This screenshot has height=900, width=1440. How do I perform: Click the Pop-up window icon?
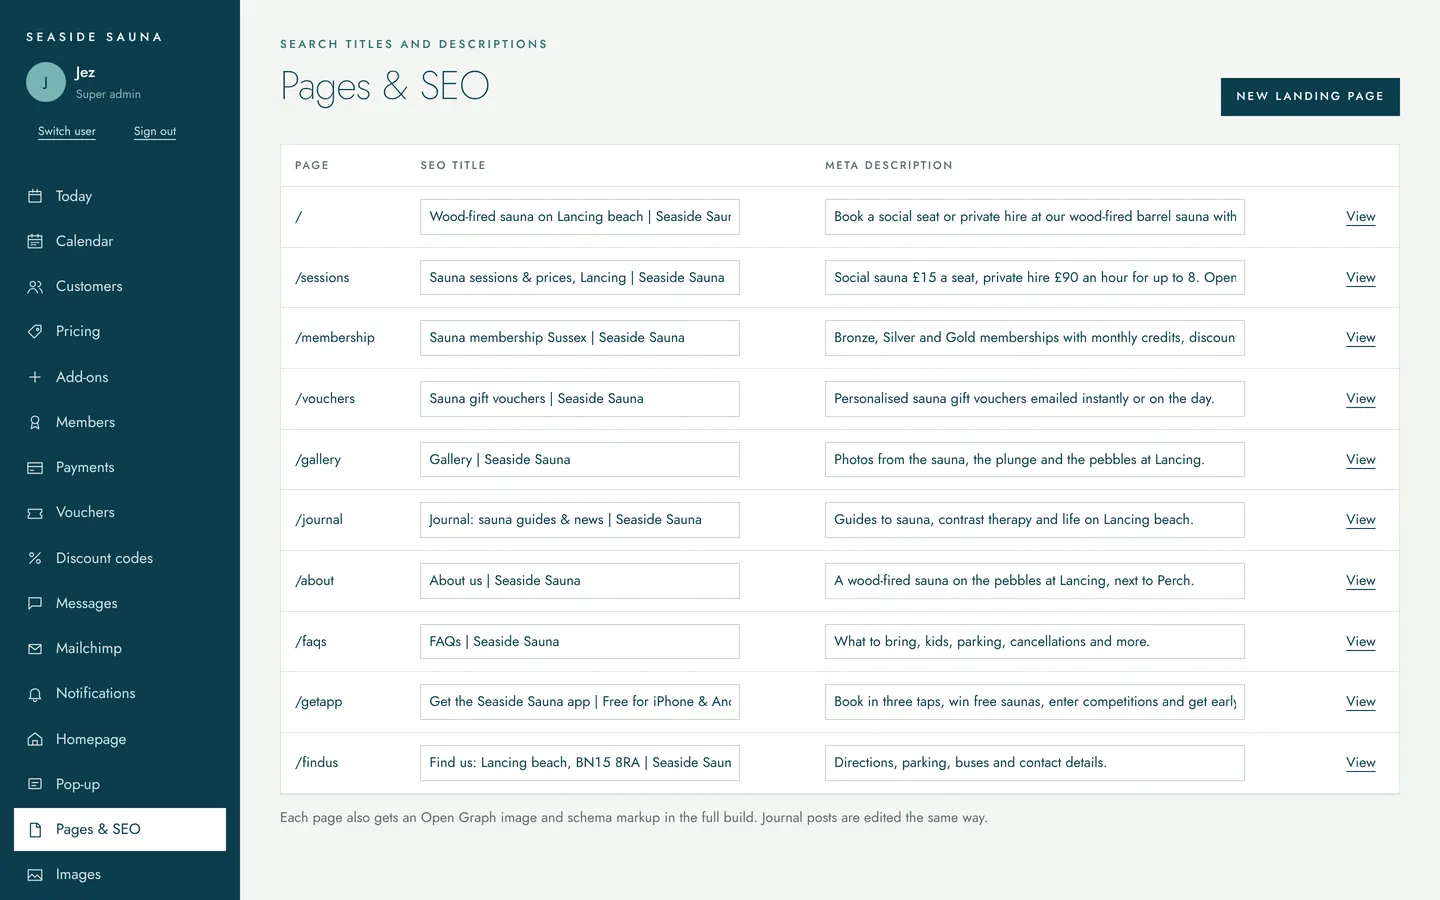coord(35,784)
